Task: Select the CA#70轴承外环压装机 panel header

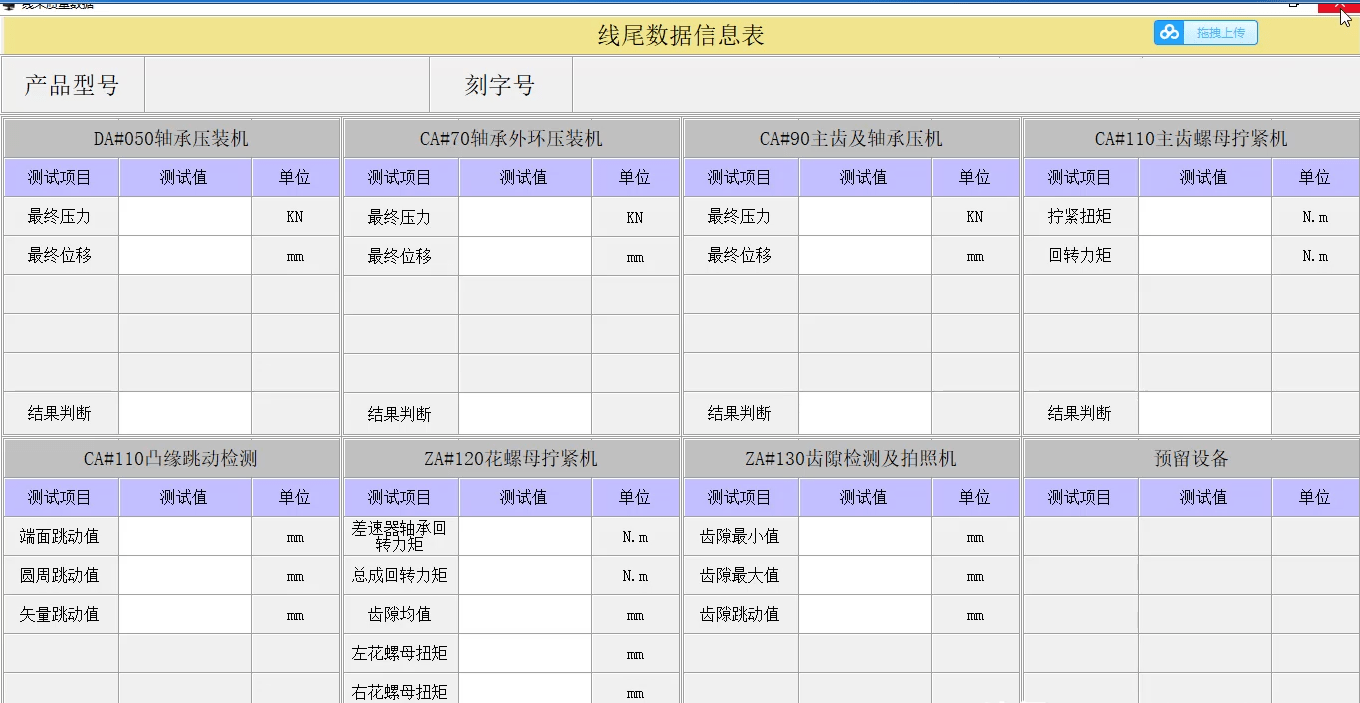Action: 511,138
